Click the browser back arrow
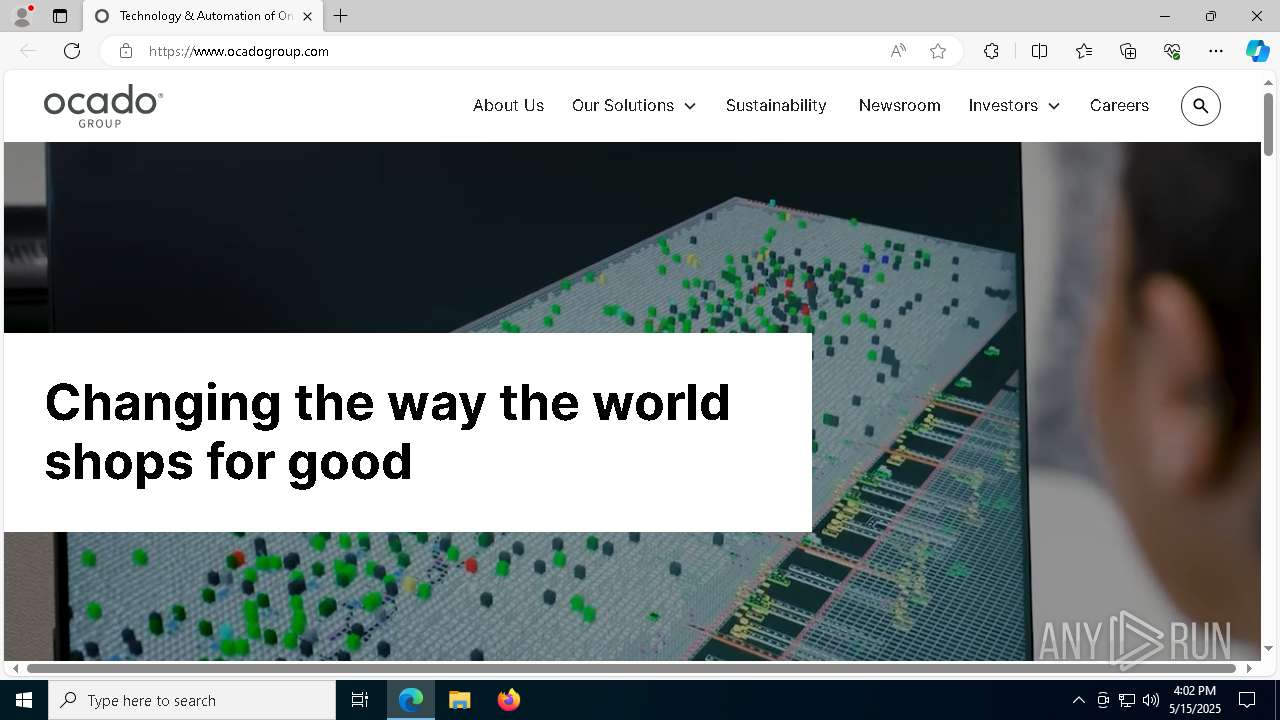Viewport: 1280px width, 720px height. coord(28,51)
